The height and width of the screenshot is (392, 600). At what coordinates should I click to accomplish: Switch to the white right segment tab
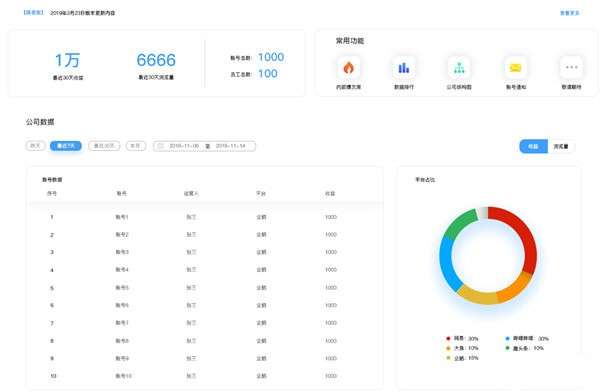pyautogui.click(x=561, y=146)
